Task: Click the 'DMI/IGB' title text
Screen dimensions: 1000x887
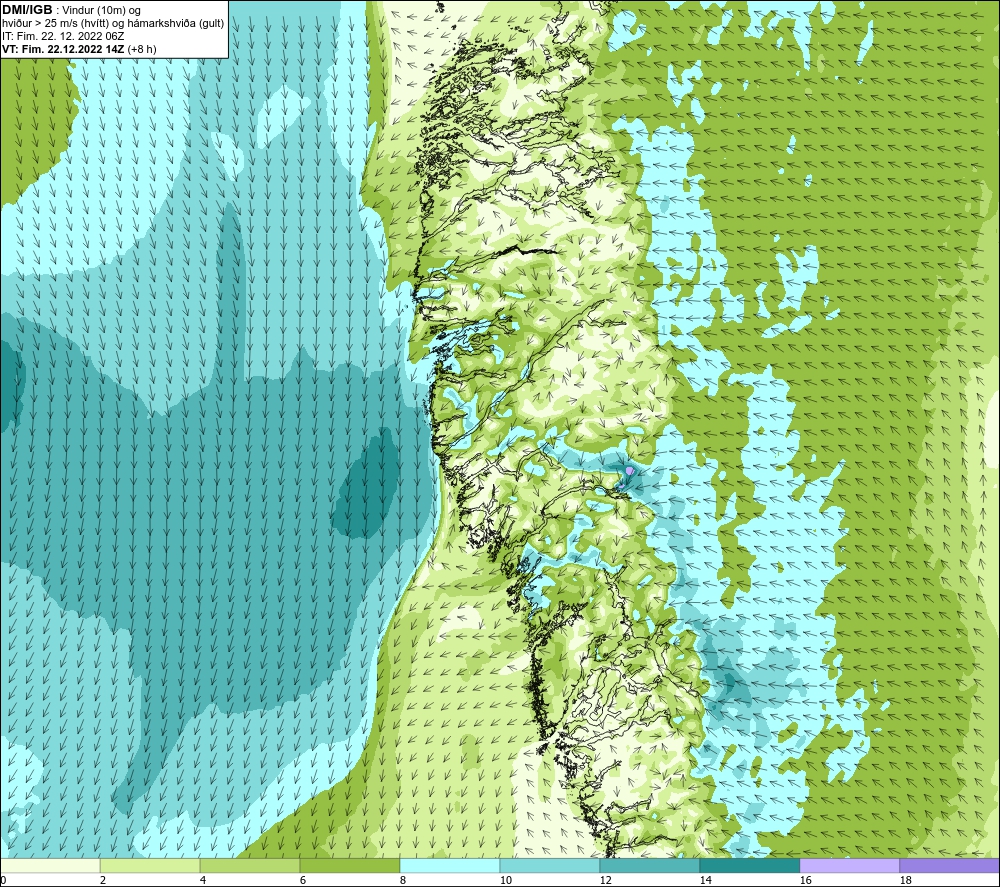Action: [27, 10]
